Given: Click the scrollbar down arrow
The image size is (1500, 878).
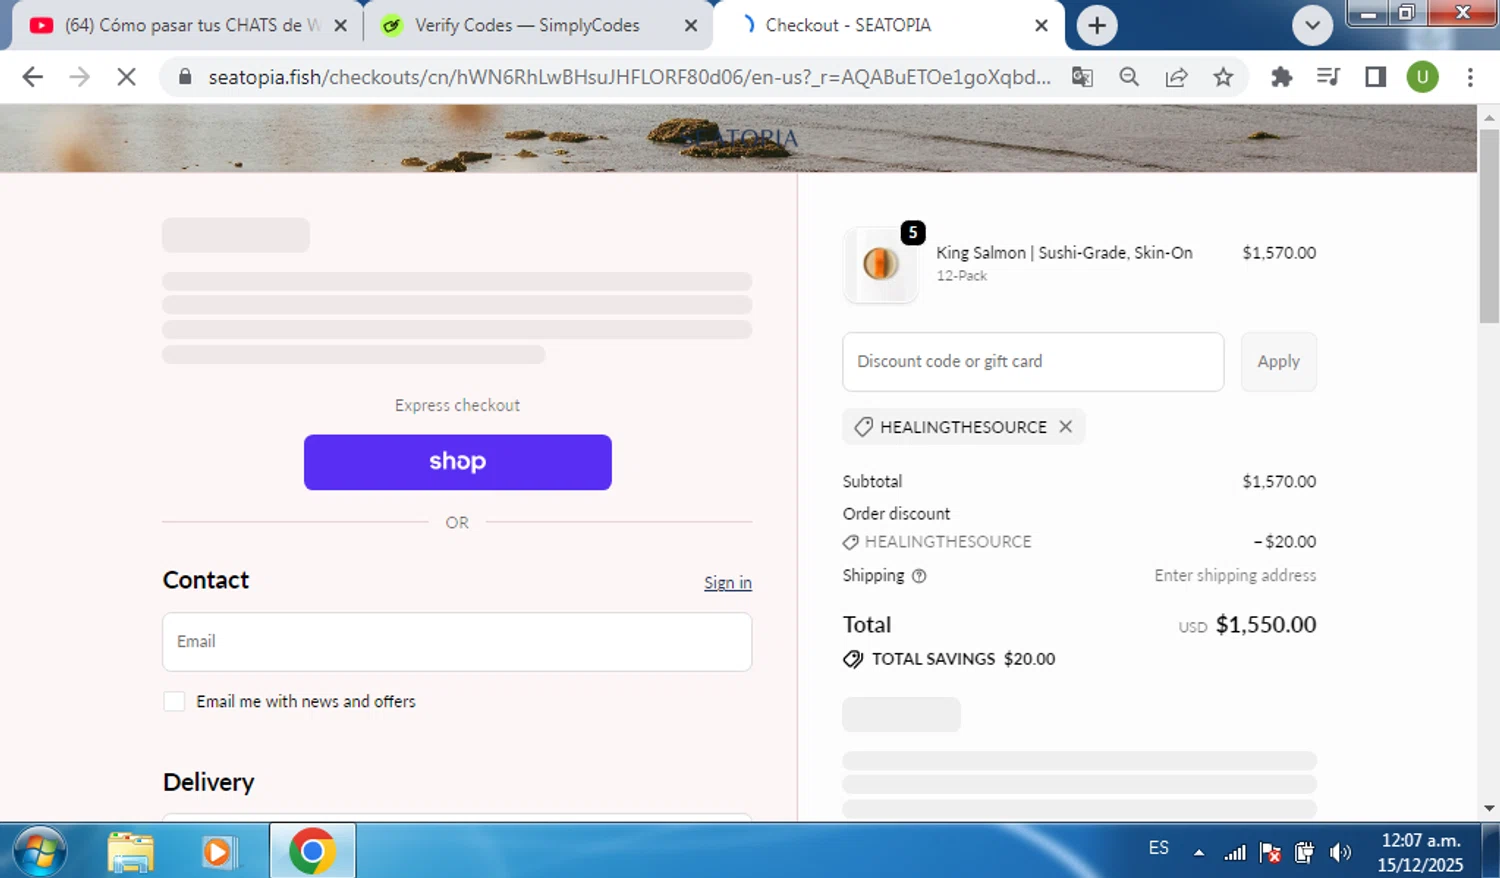Looking at the screenshot, I should [x=1489, y=808].
